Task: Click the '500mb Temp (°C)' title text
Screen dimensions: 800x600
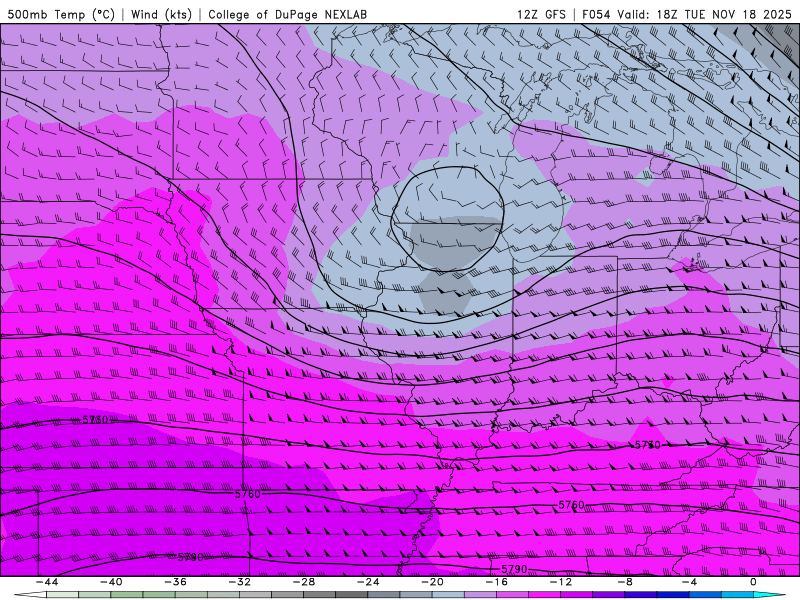Action: coord(61,14)
